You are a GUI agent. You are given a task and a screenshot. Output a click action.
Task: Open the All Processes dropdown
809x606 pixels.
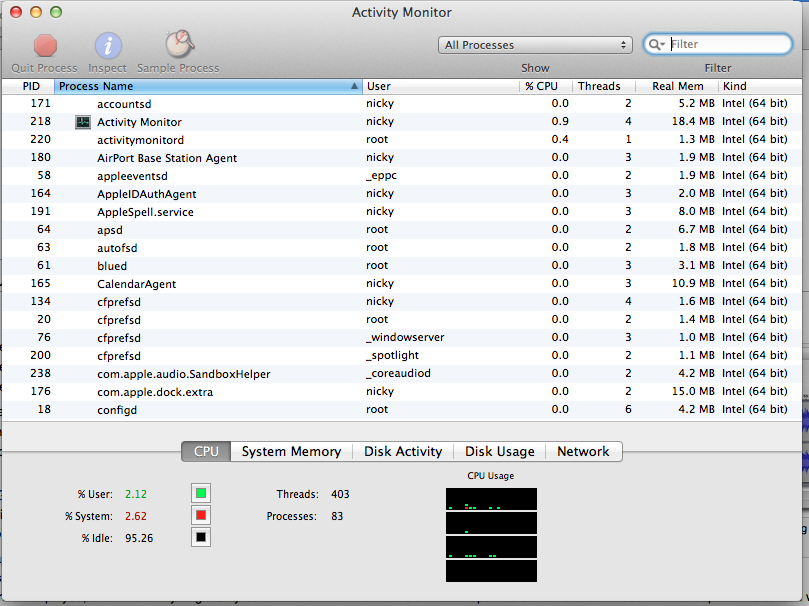coord(536,45)
